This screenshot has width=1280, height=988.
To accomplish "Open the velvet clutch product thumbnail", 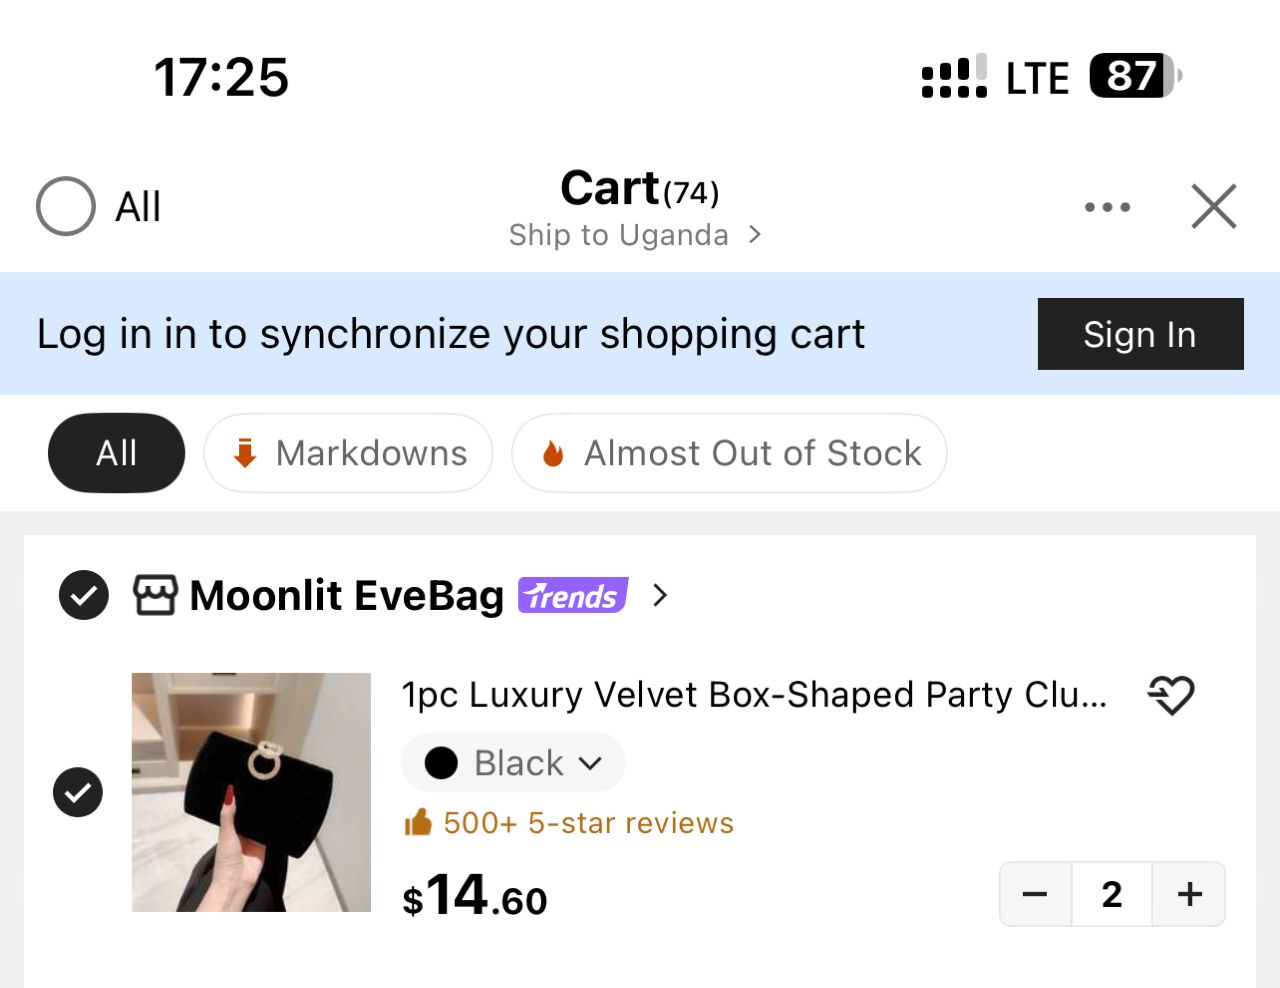I will click(x=251, y=792).
